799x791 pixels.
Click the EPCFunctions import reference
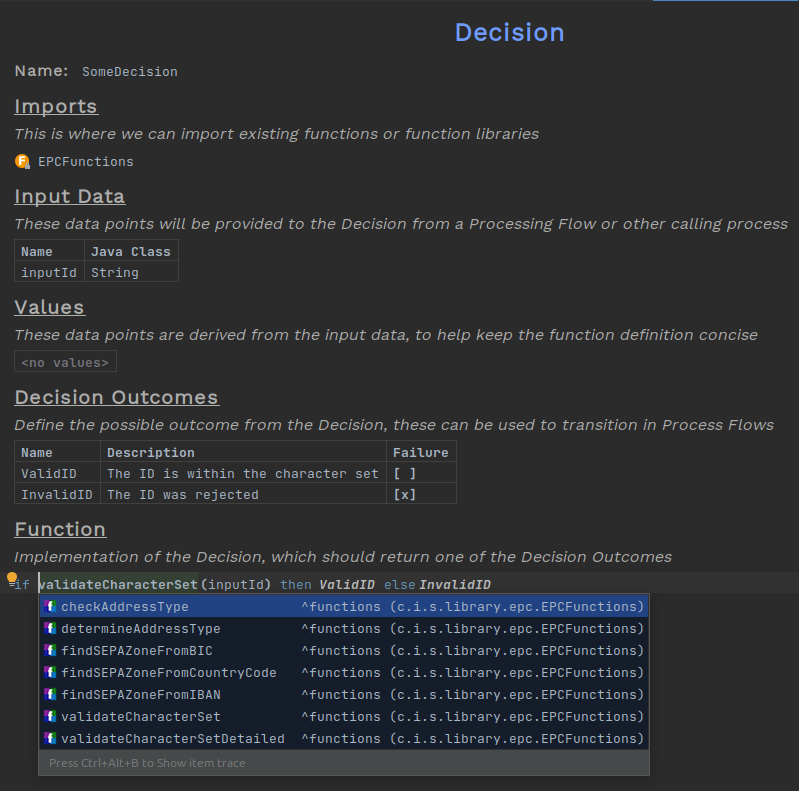(86, 162)
